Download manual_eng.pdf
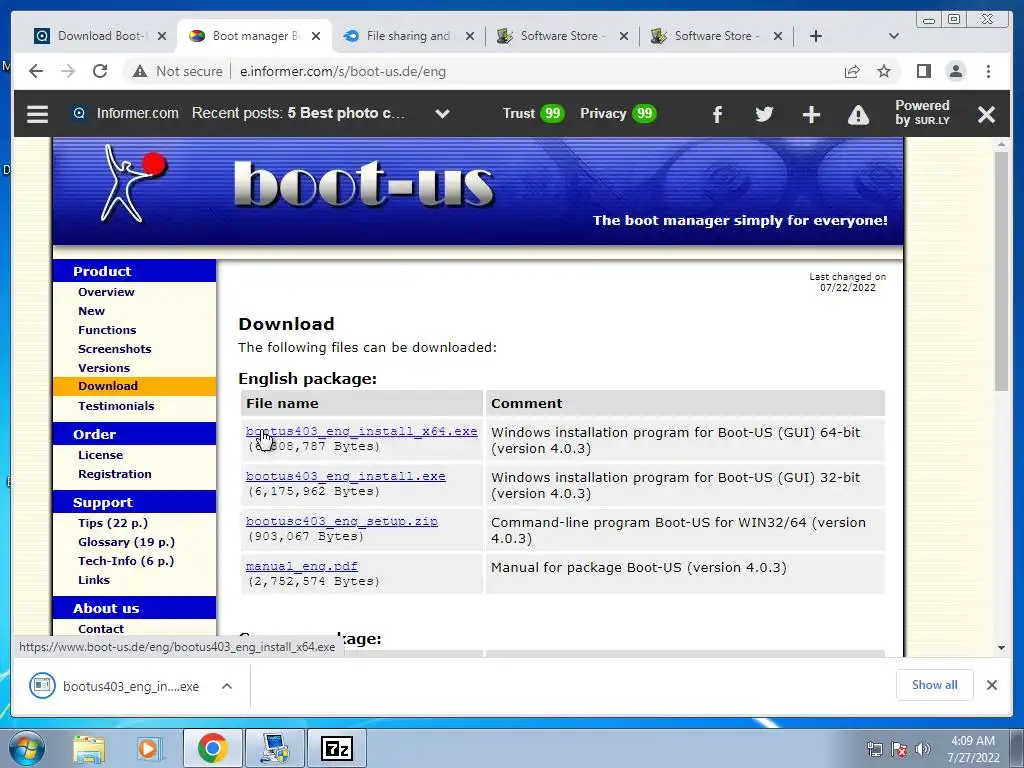This screenshot has height=768, width=1024. click(302, 566)
